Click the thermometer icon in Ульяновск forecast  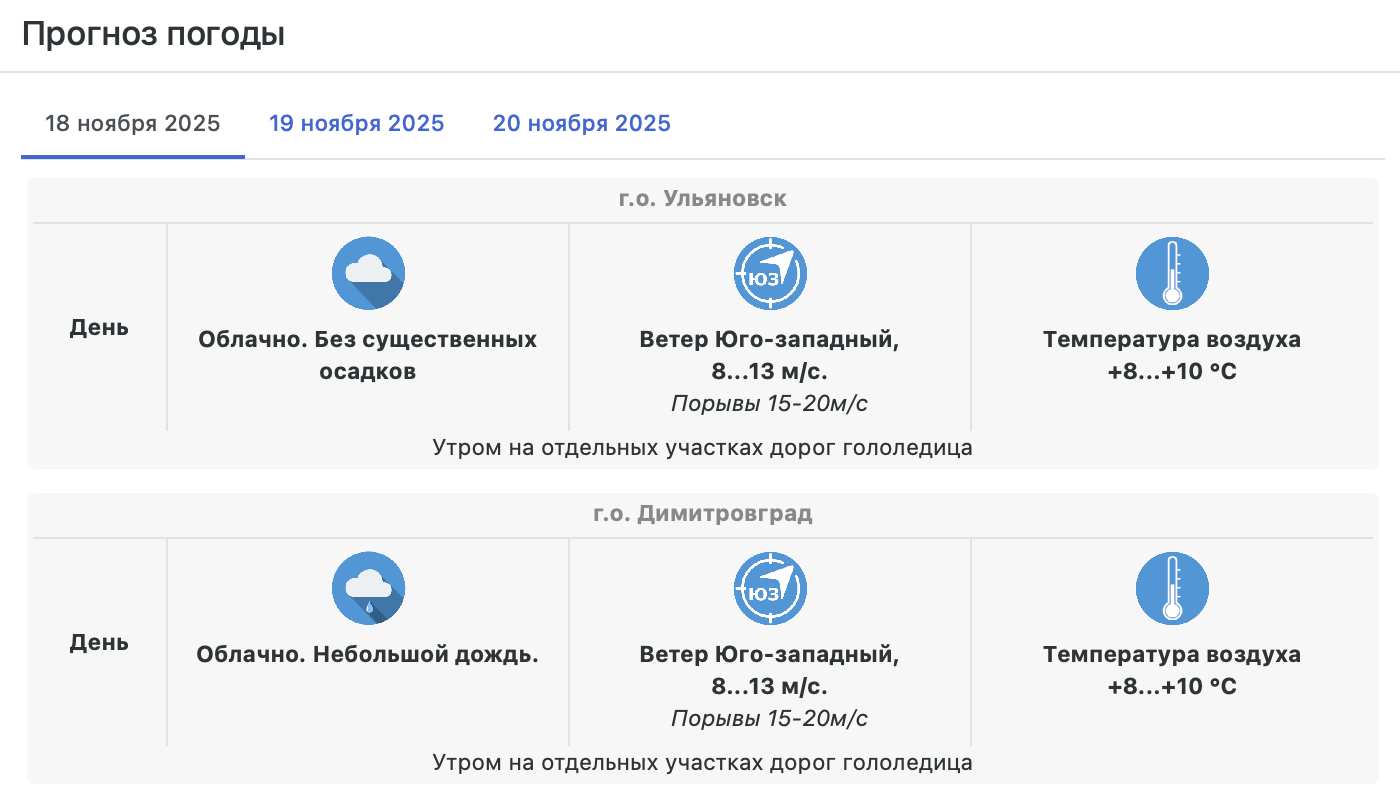tap(1172, 273)
